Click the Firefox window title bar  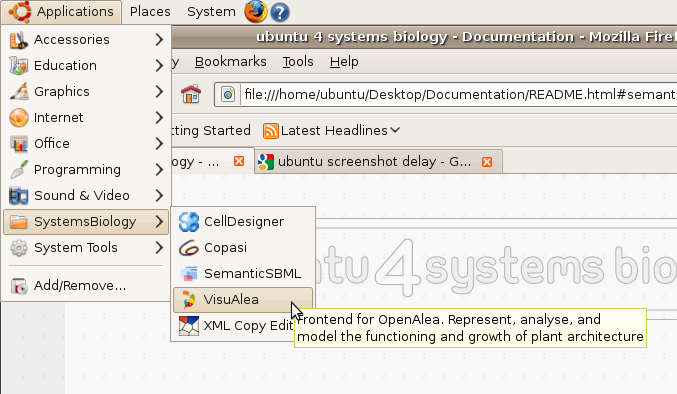[424, 37]
